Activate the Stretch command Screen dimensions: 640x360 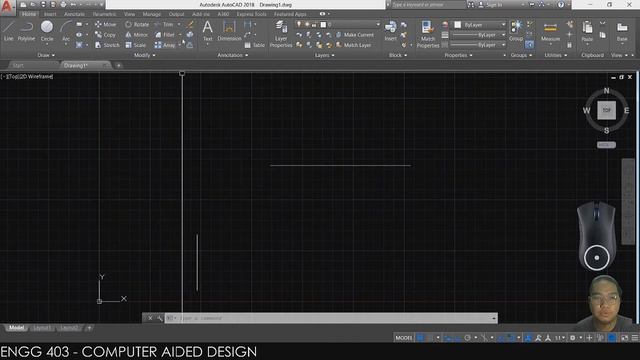(107, 45)
